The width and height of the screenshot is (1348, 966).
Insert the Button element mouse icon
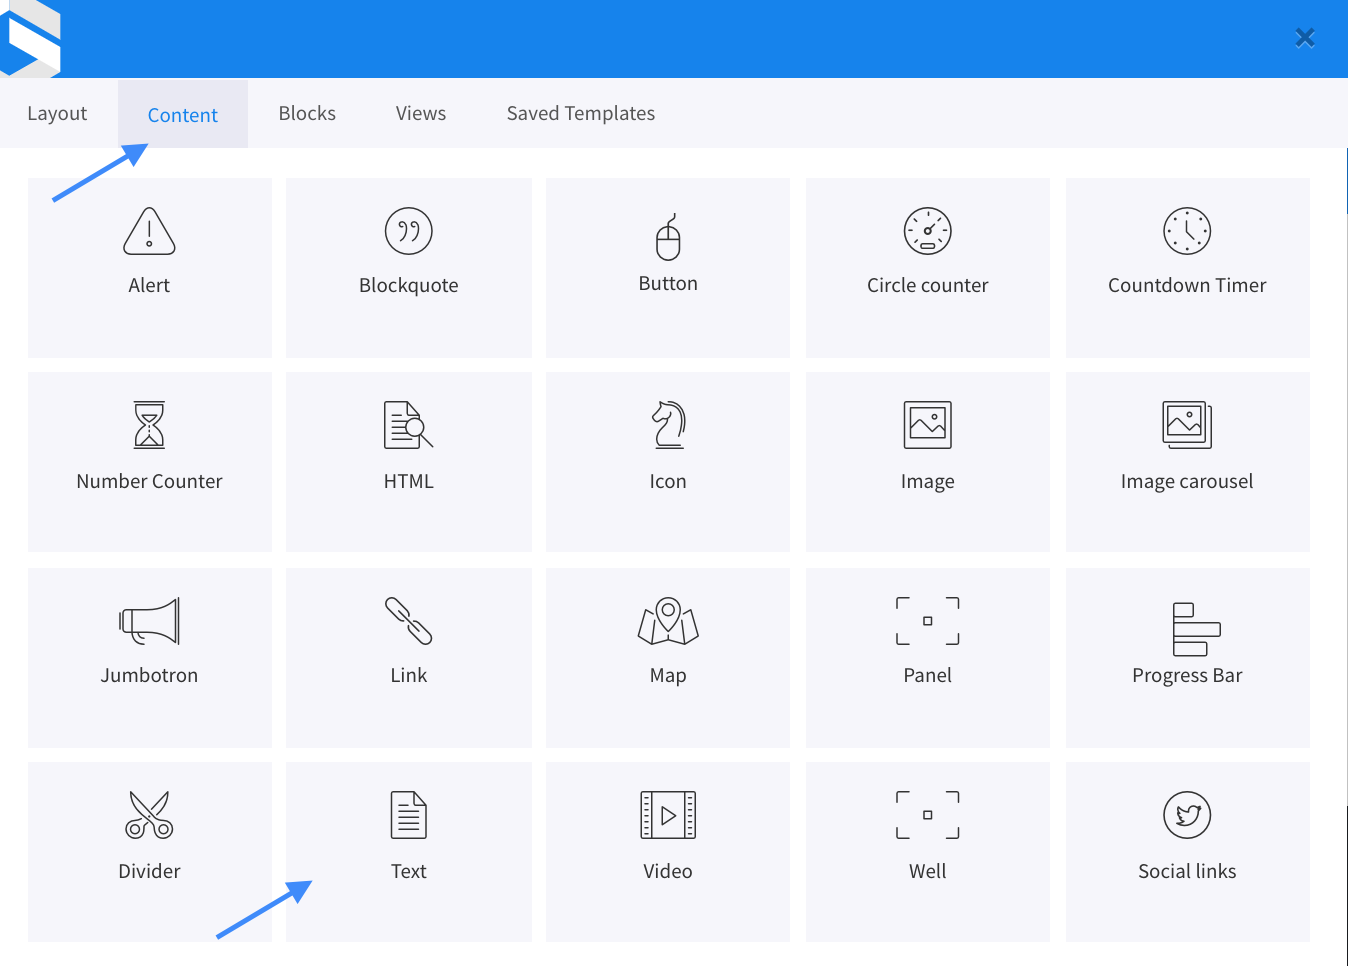(x=668, y=237)
